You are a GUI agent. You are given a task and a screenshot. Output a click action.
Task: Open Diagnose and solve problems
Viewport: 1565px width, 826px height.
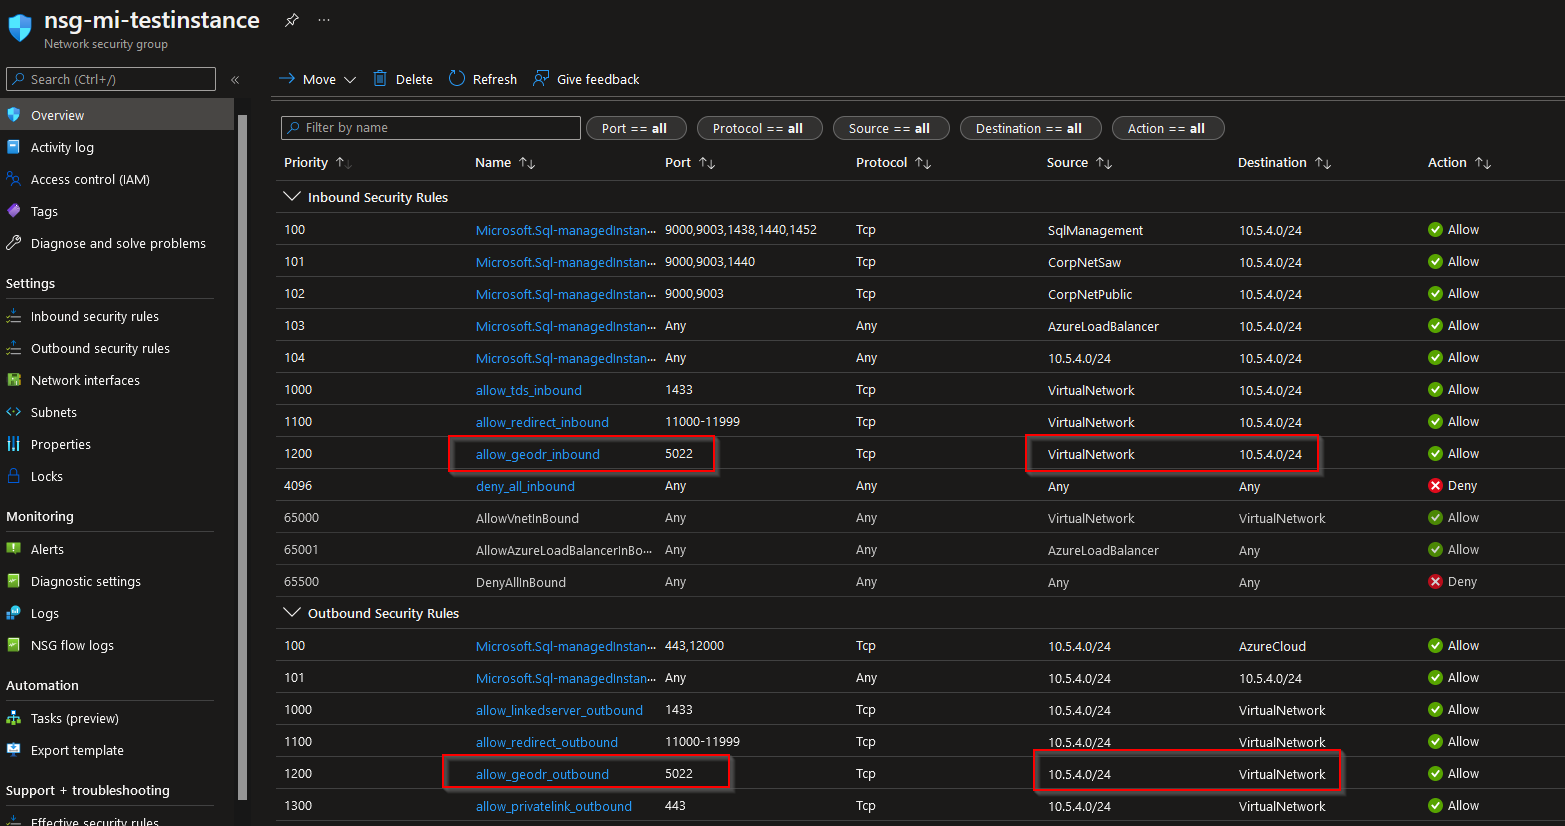(117, 243)
